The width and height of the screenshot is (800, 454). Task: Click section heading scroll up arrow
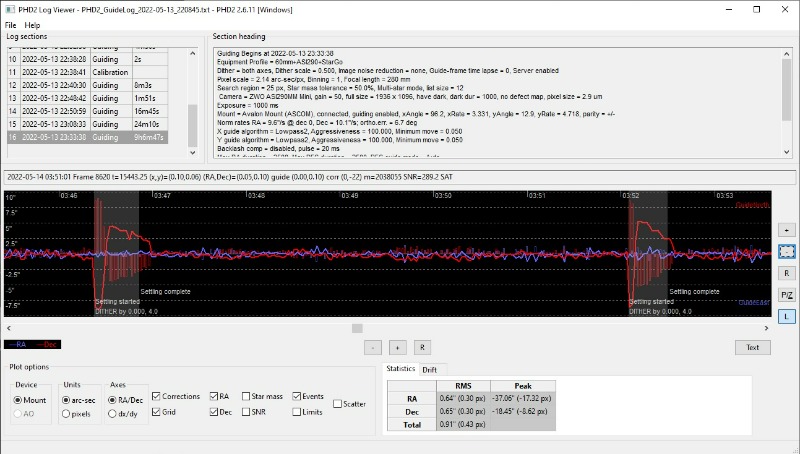click(x=786, y=53)
